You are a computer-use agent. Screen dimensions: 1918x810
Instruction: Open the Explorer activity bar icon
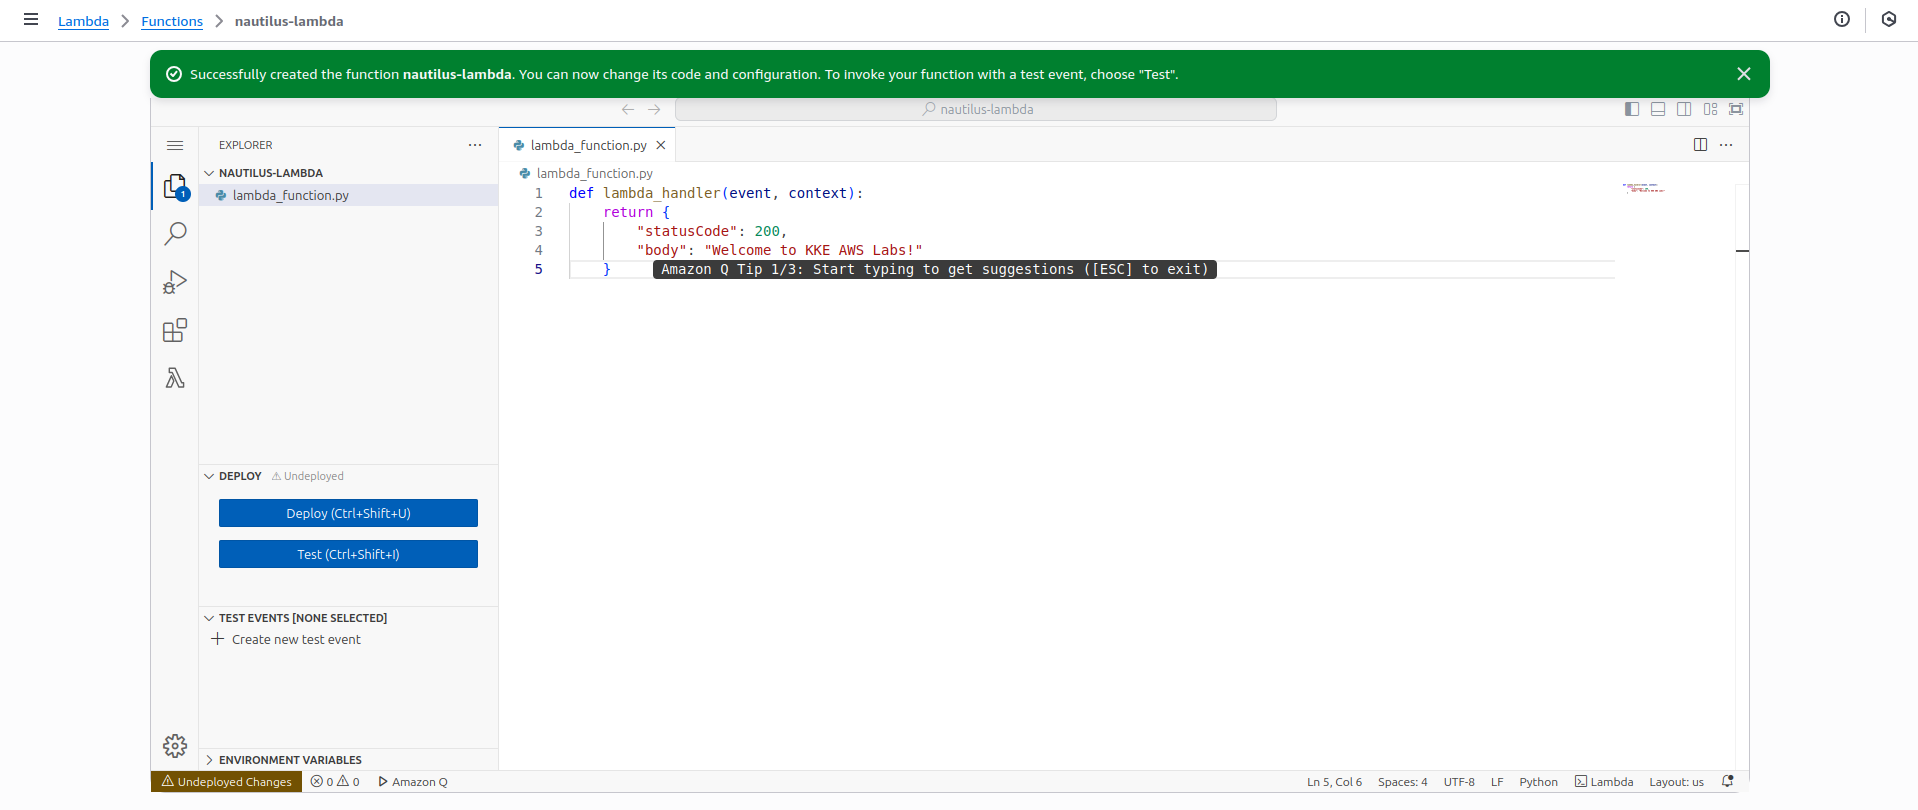point(175,186)
